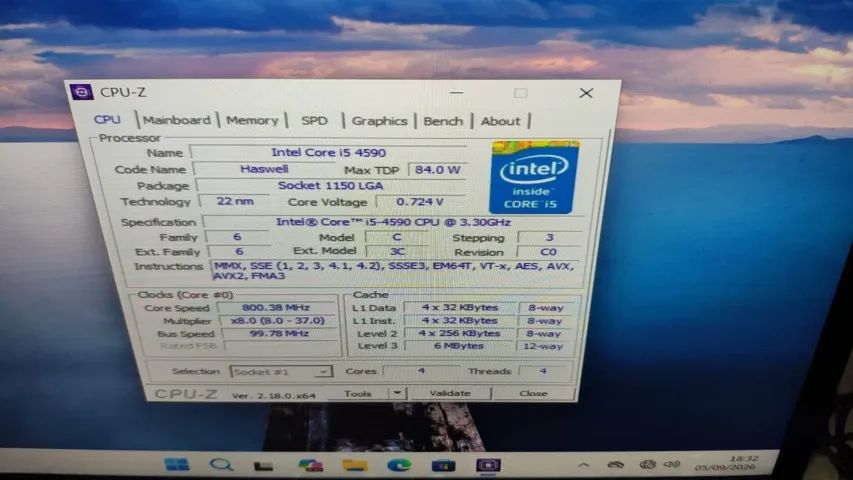The width and height of the screenshot is (853, 480).
Task: Click the Level 2 value 4 x 256 KBytes
Action: (459, 333)
